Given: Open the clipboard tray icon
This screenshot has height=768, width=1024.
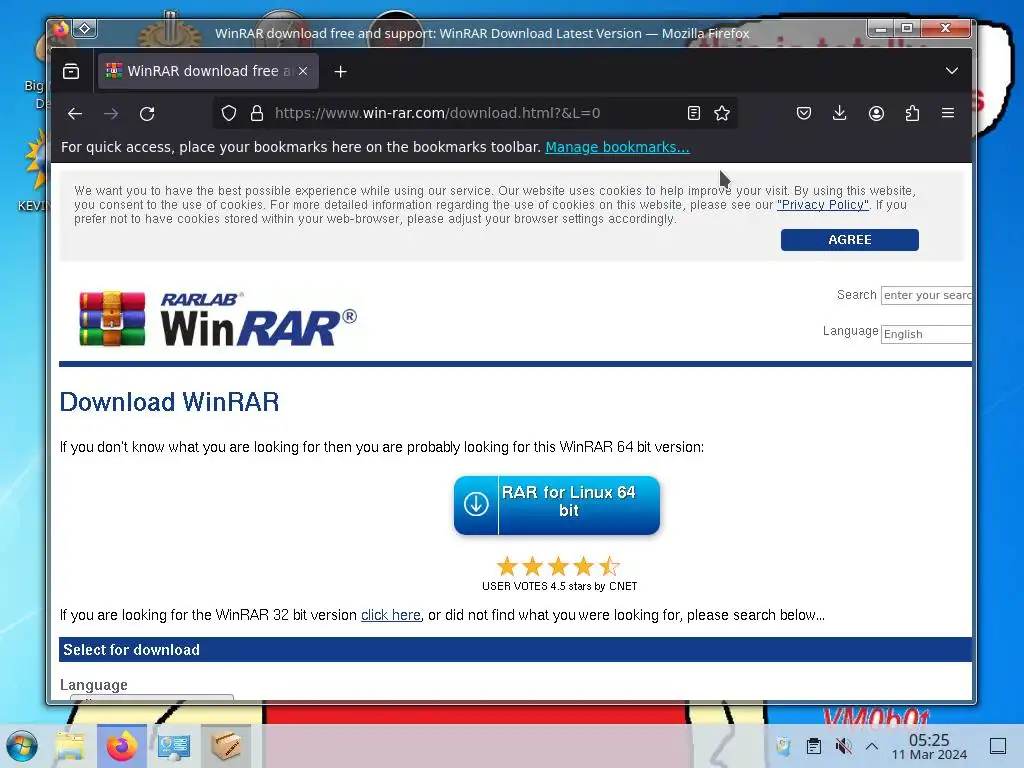Looking at the screenshot, I should (x=814, y=746).
